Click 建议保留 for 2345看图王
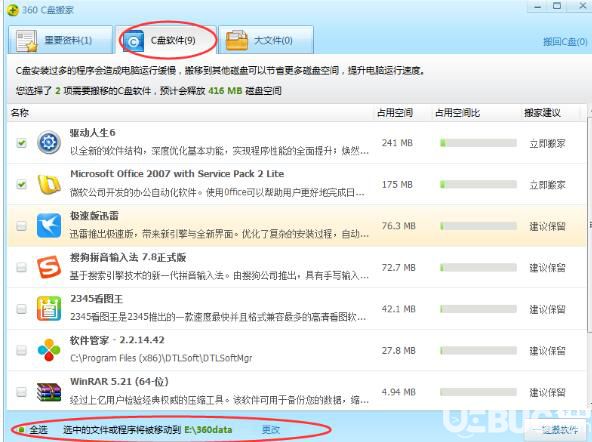592x442 pixels. coord(547,310)
